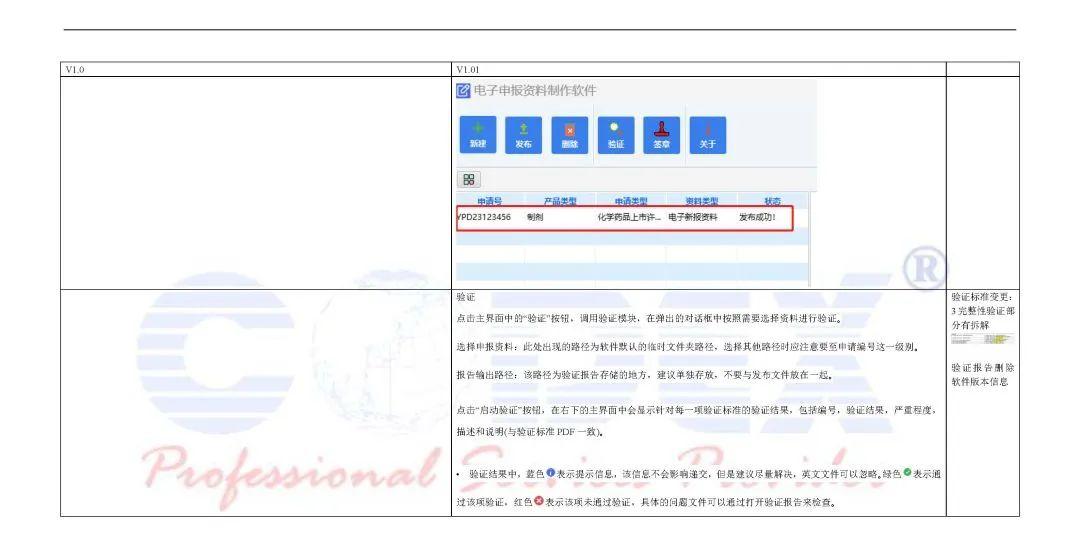Click the app logo beside 电子申报资料制作软件
This screenshot has width=1080, height=540.
[x=463, y=91]
